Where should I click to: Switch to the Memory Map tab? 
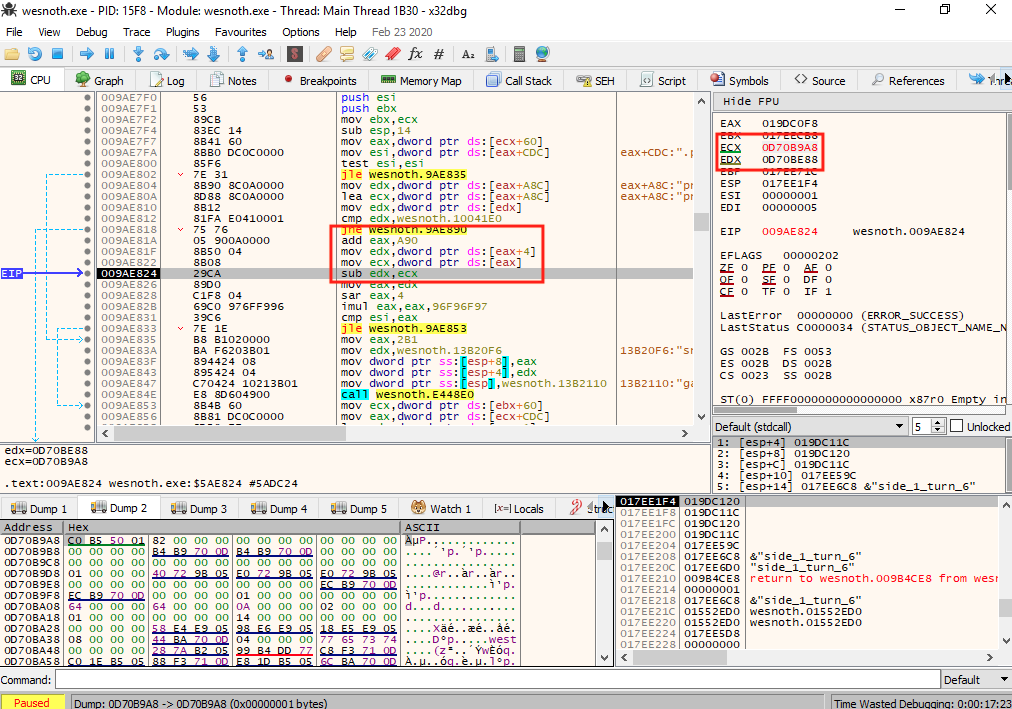(x=421, y=81)
